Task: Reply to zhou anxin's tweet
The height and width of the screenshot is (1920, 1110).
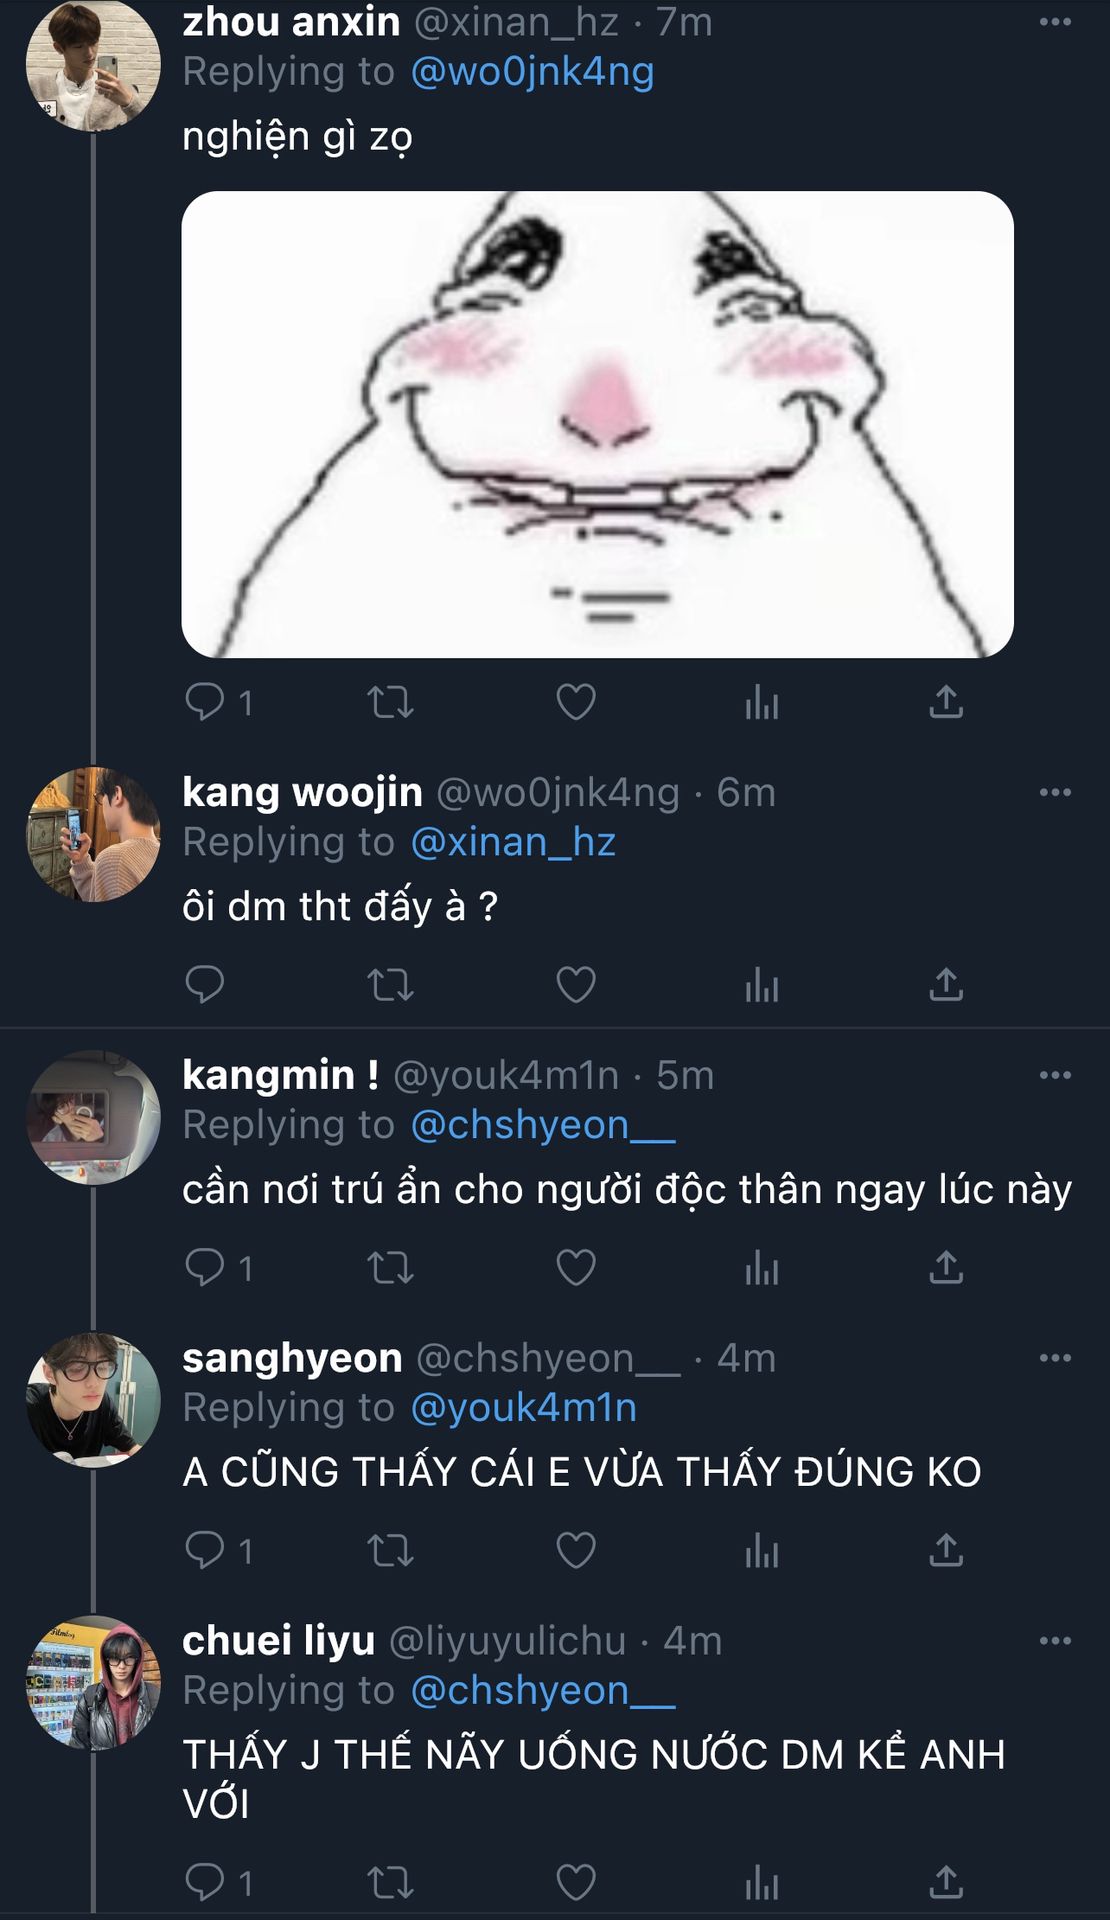Action: (x=206, y=702)
